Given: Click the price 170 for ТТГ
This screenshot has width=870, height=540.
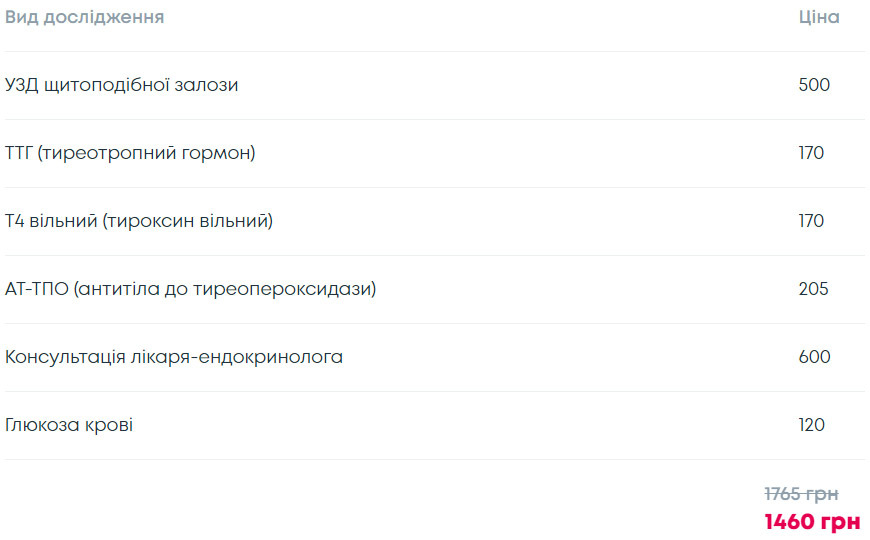Looking at the screenshot, I should click(811, 153).
